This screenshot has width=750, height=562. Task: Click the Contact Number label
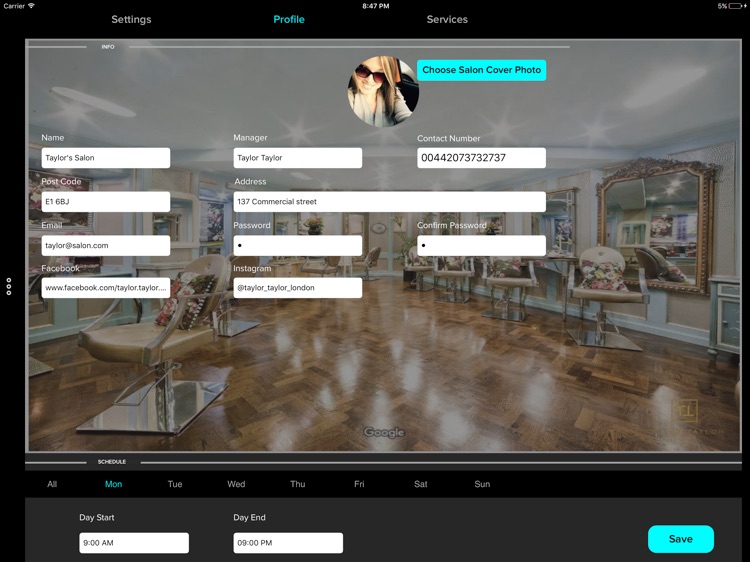point(449,138)
